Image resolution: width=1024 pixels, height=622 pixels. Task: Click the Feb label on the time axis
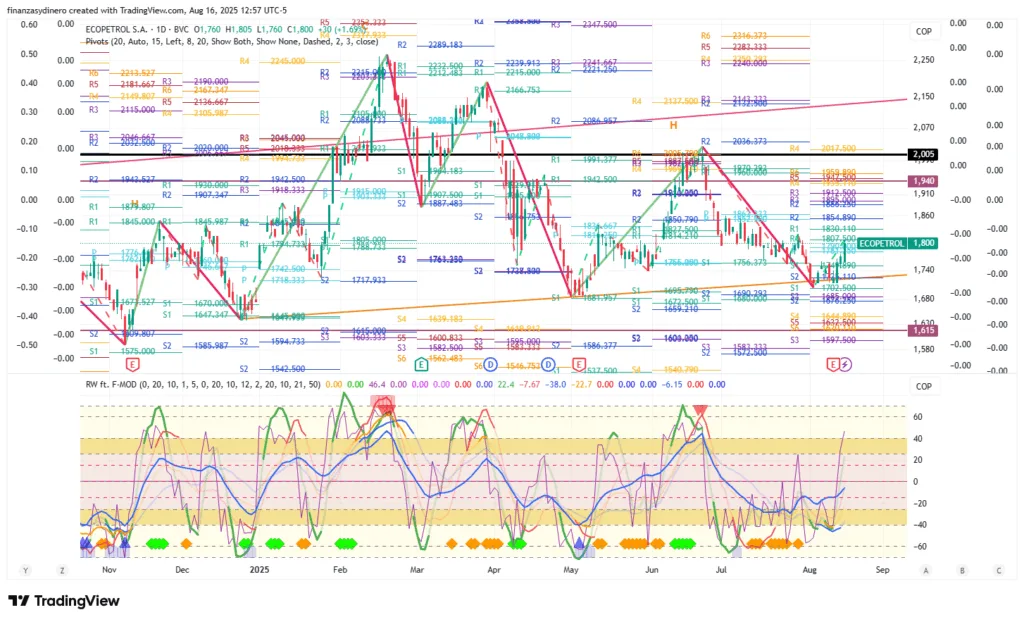pyautogui.click(x=340, y=570)
